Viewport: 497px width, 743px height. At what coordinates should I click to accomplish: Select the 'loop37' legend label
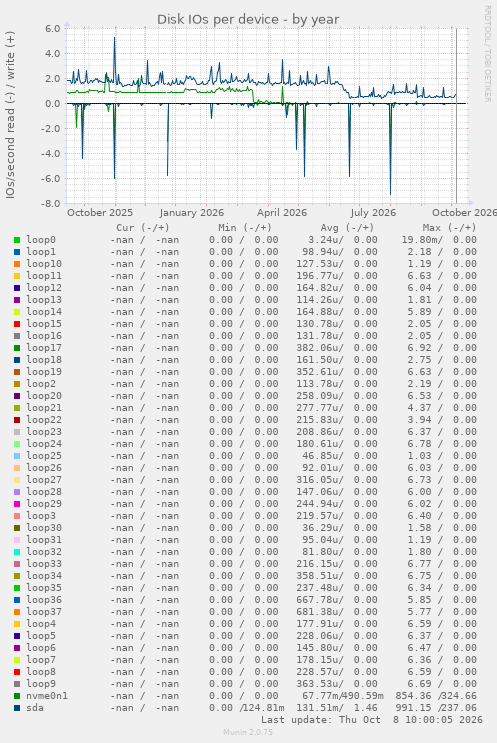(44, 612)
